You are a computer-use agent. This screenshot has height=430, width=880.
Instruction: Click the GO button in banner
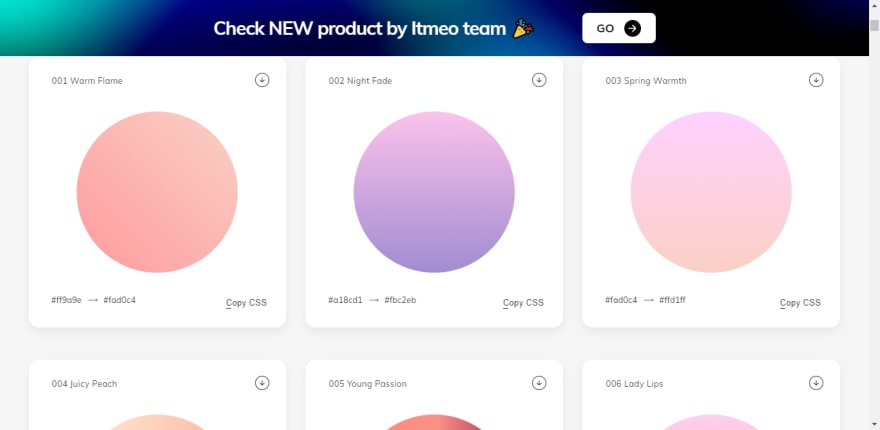click(618, 28)
